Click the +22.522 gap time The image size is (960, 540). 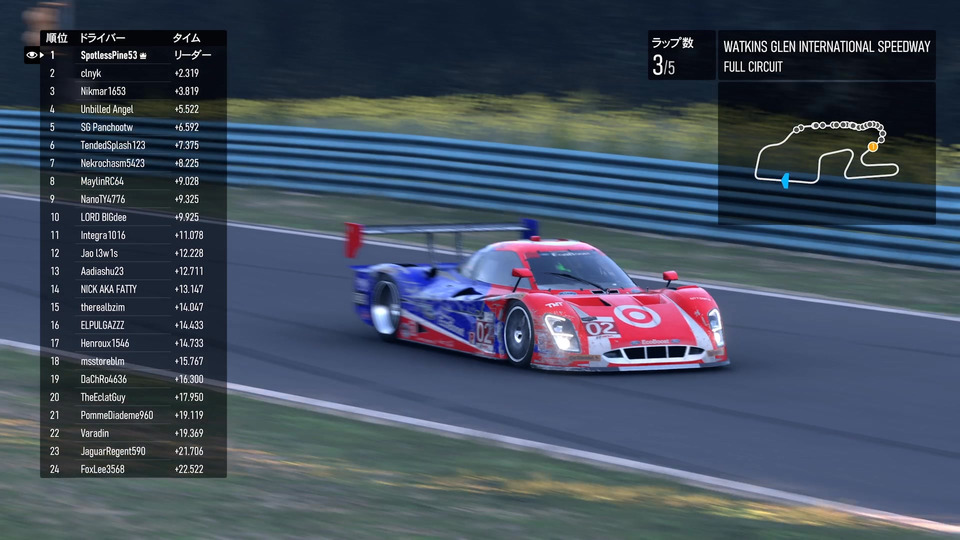tap(189, 469)
